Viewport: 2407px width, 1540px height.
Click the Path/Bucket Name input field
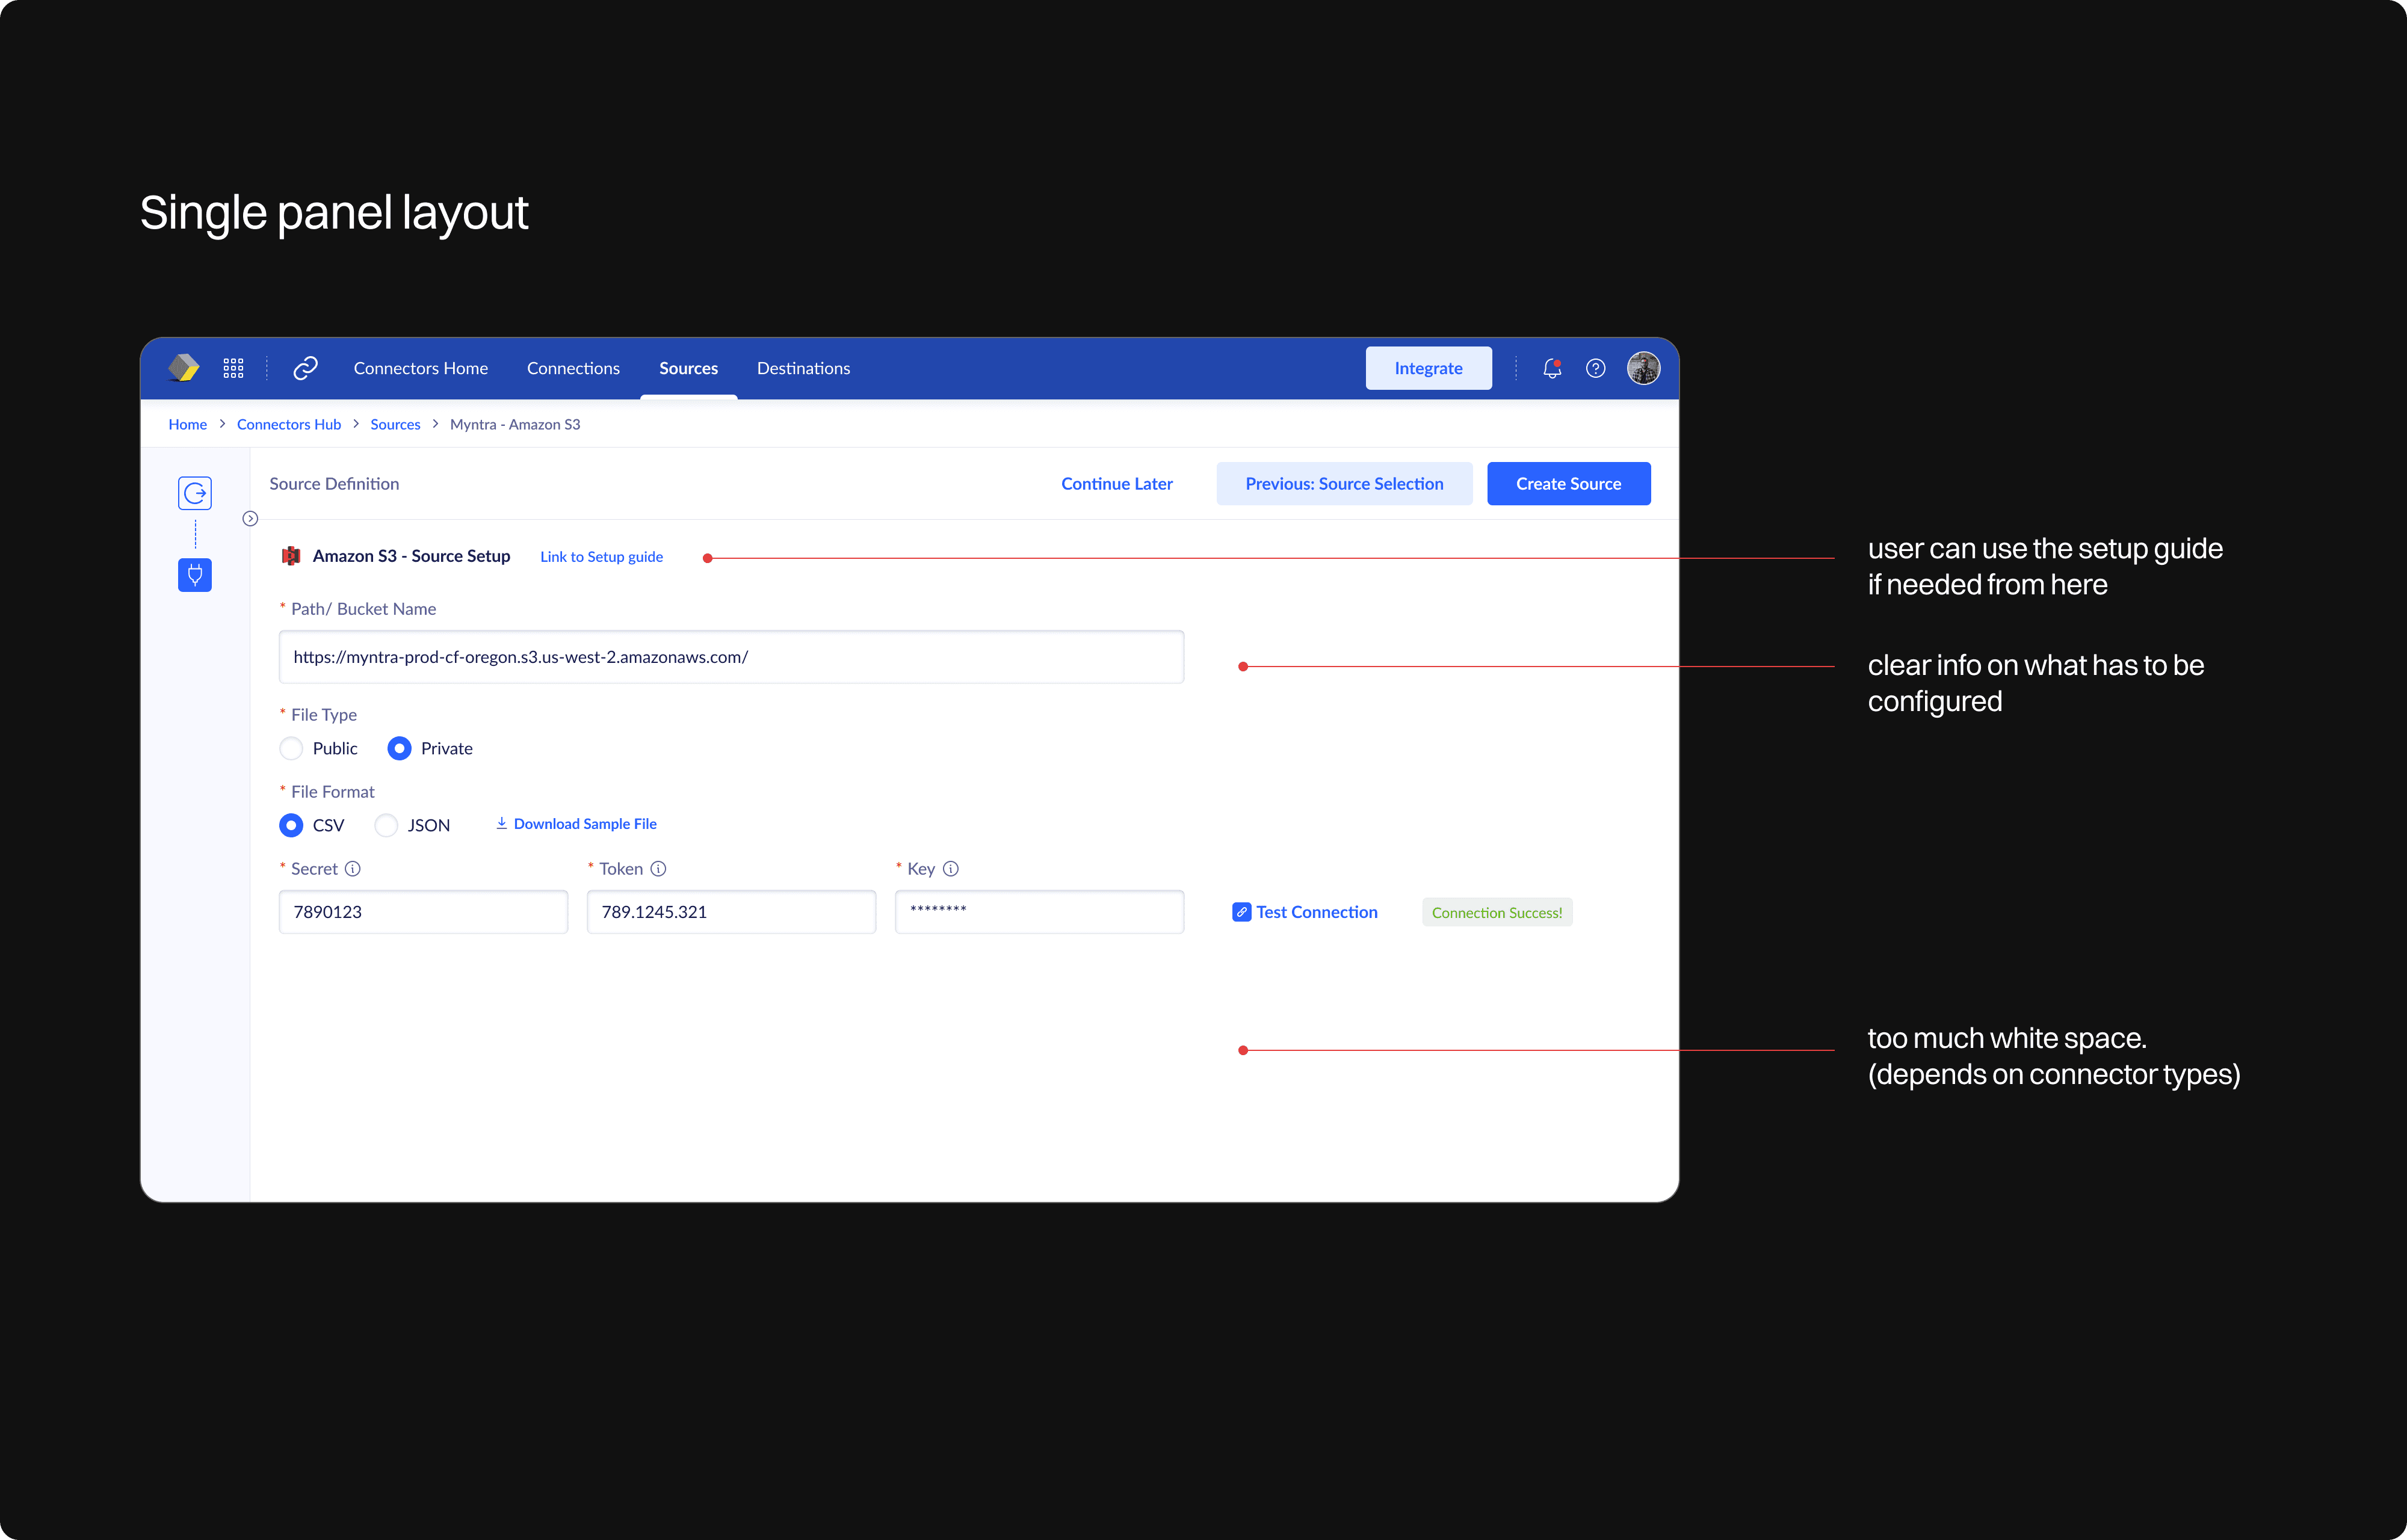[x=731, y=657]
